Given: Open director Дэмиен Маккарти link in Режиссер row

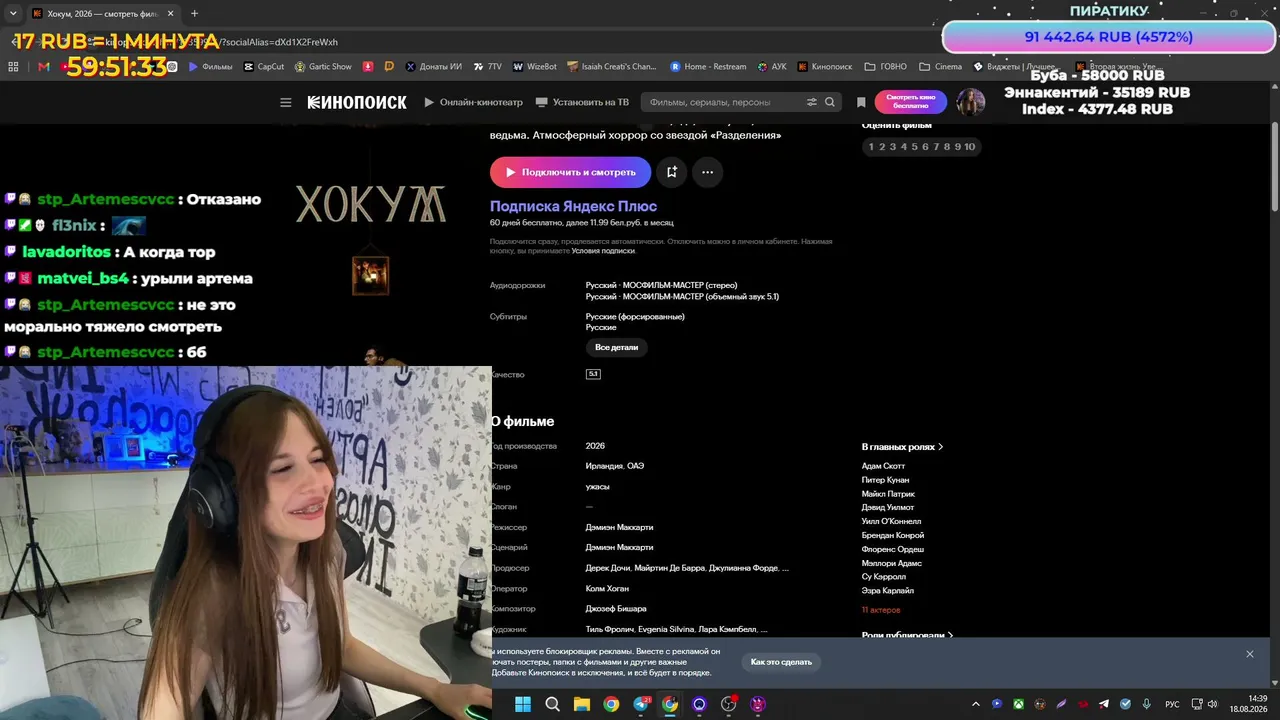Looking at the screenshot, I should coord(619,527).
